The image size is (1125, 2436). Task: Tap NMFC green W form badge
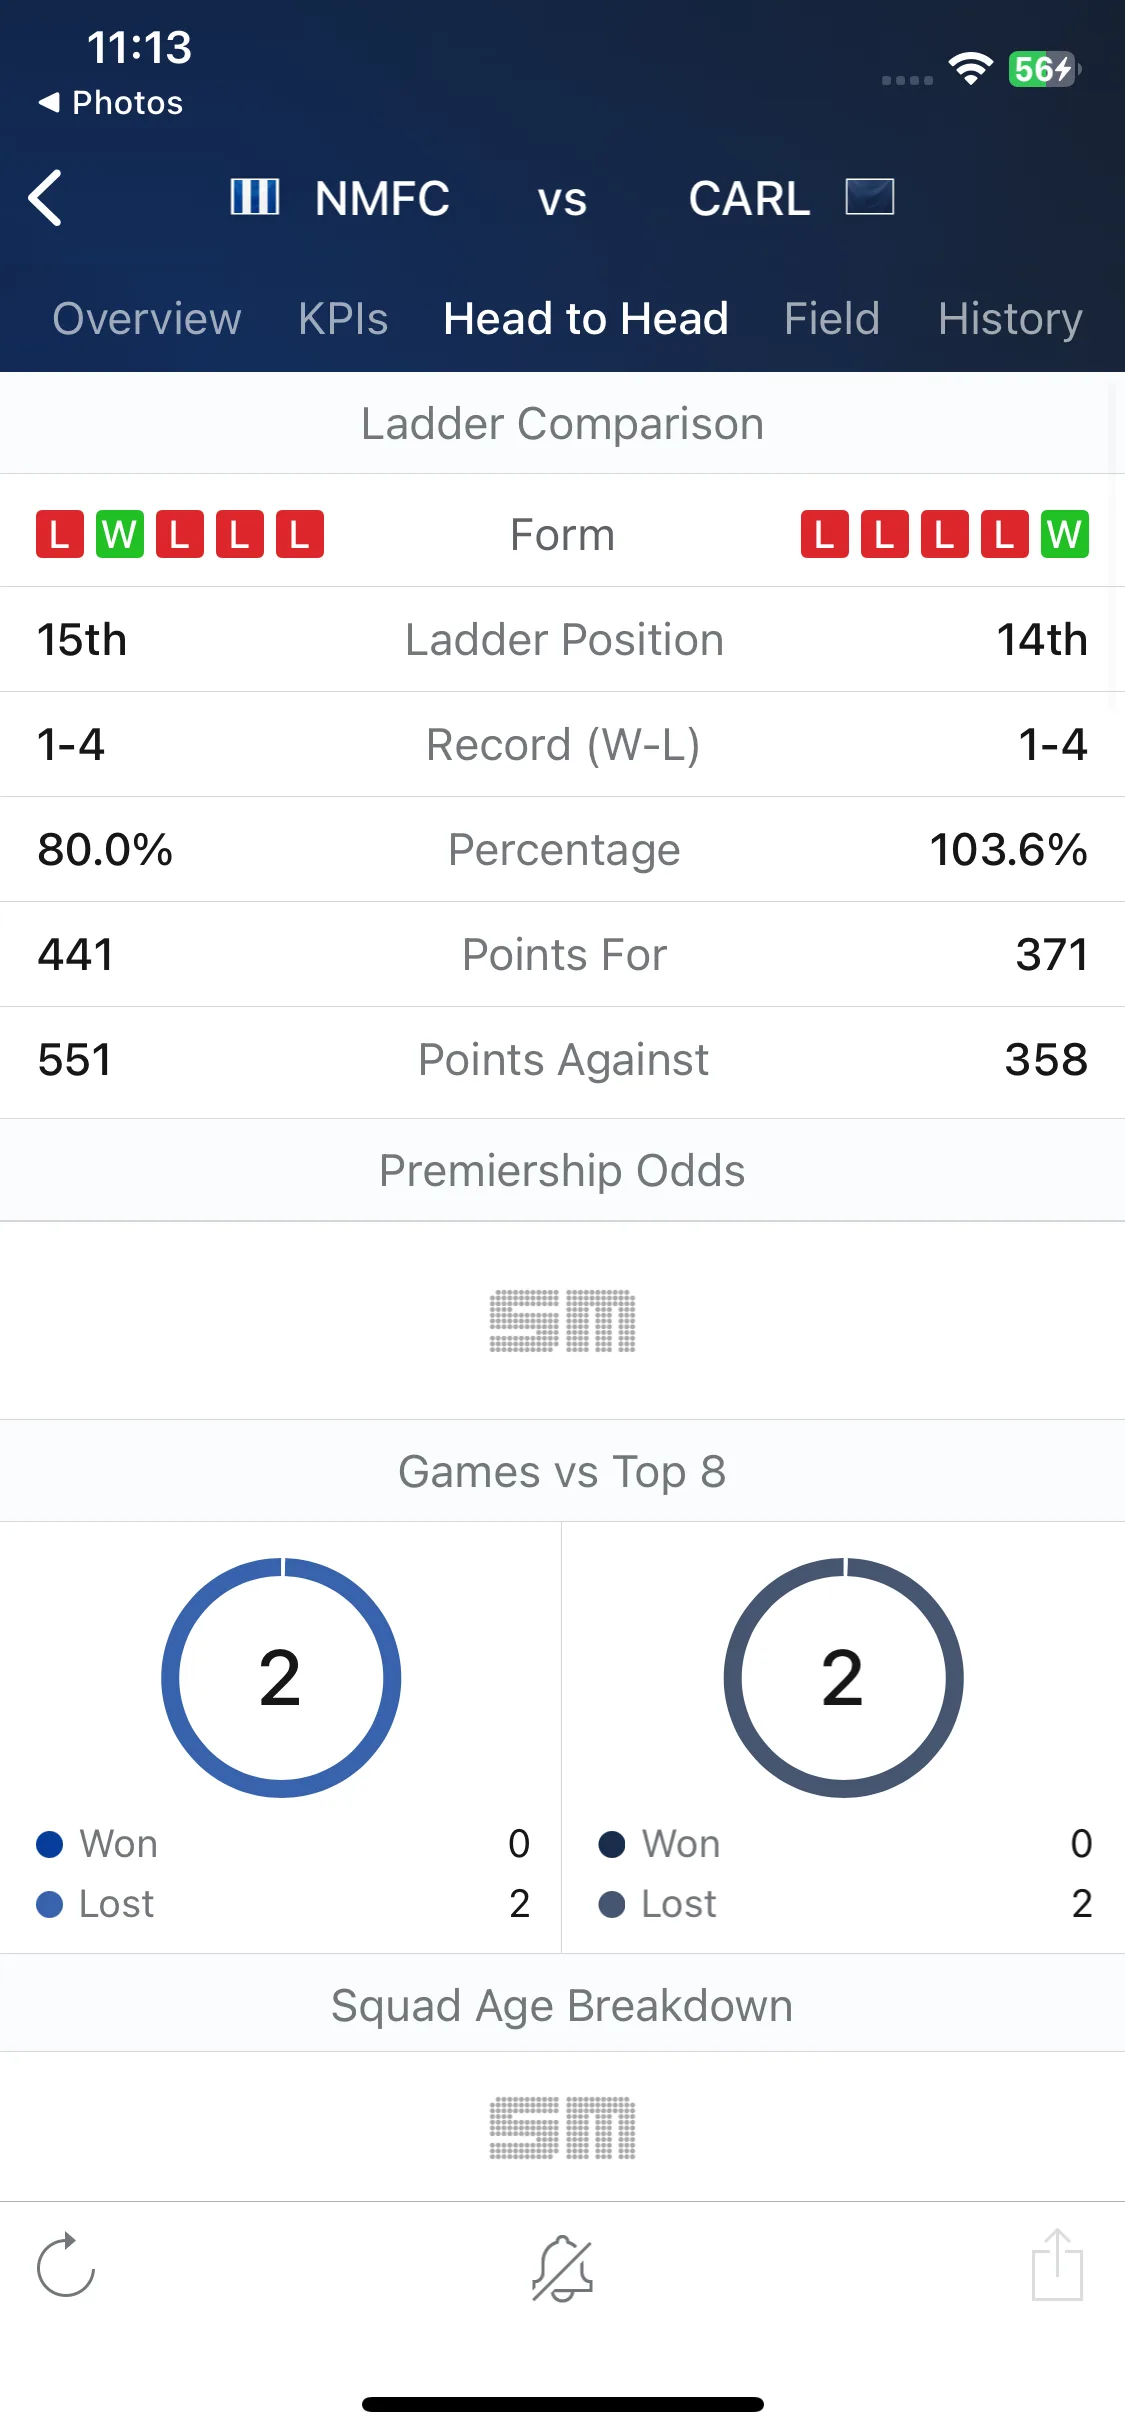tap(120, 534)
